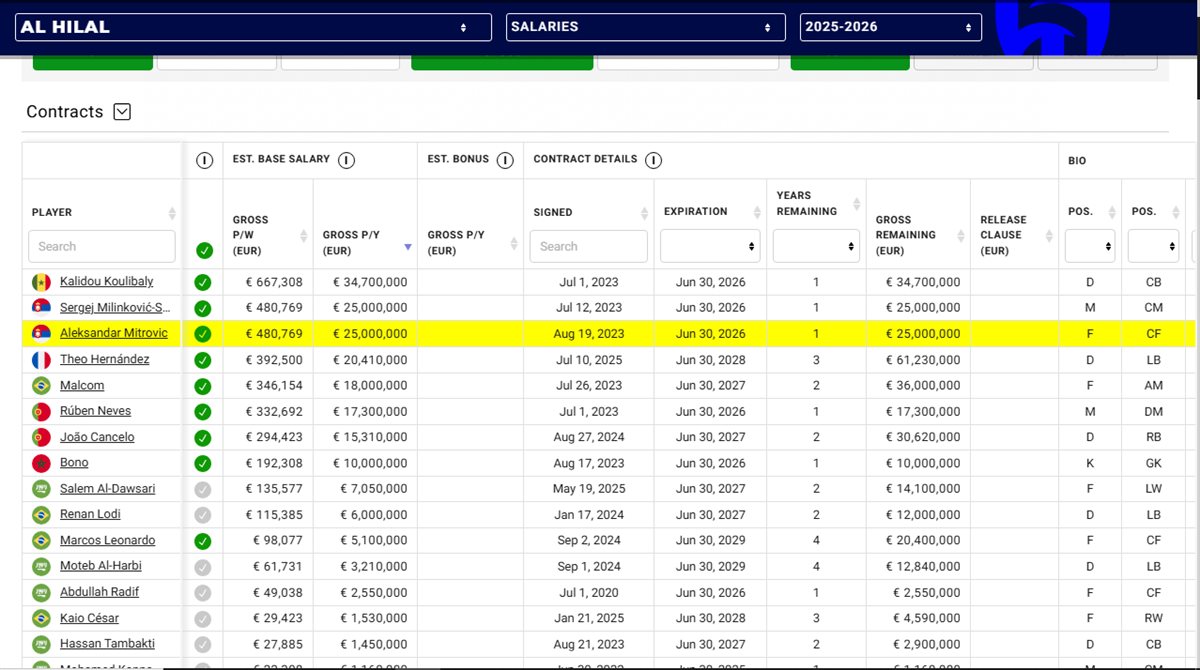Click the Player search input field
The image size is (1200, 670).
(101, 246)
